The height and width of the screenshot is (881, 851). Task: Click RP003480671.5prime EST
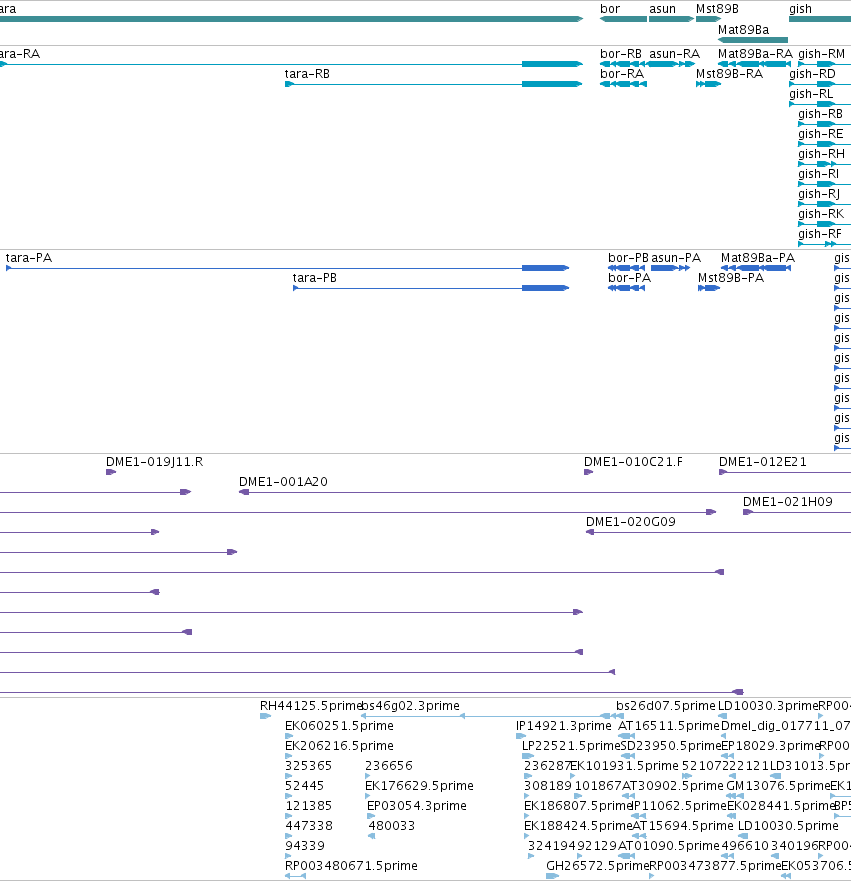point(295,876)
